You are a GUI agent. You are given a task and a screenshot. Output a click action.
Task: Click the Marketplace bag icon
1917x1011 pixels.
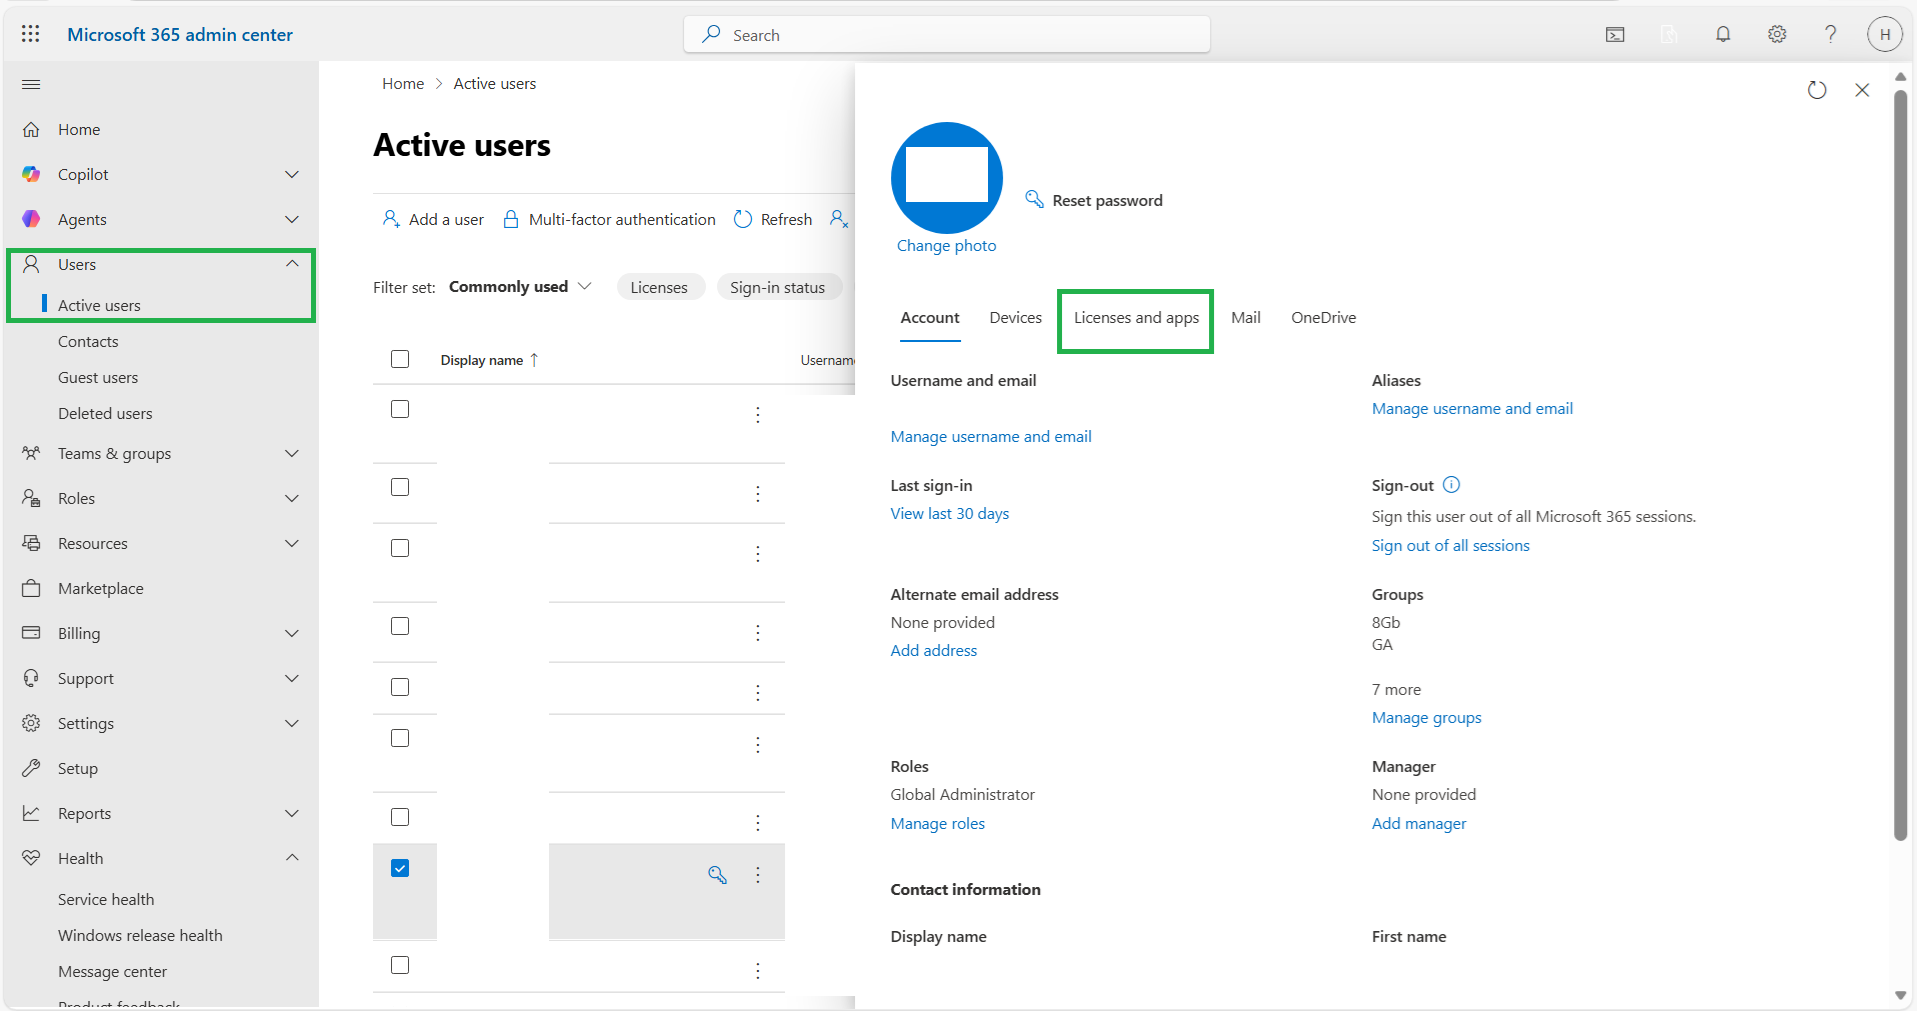point(31,588)
